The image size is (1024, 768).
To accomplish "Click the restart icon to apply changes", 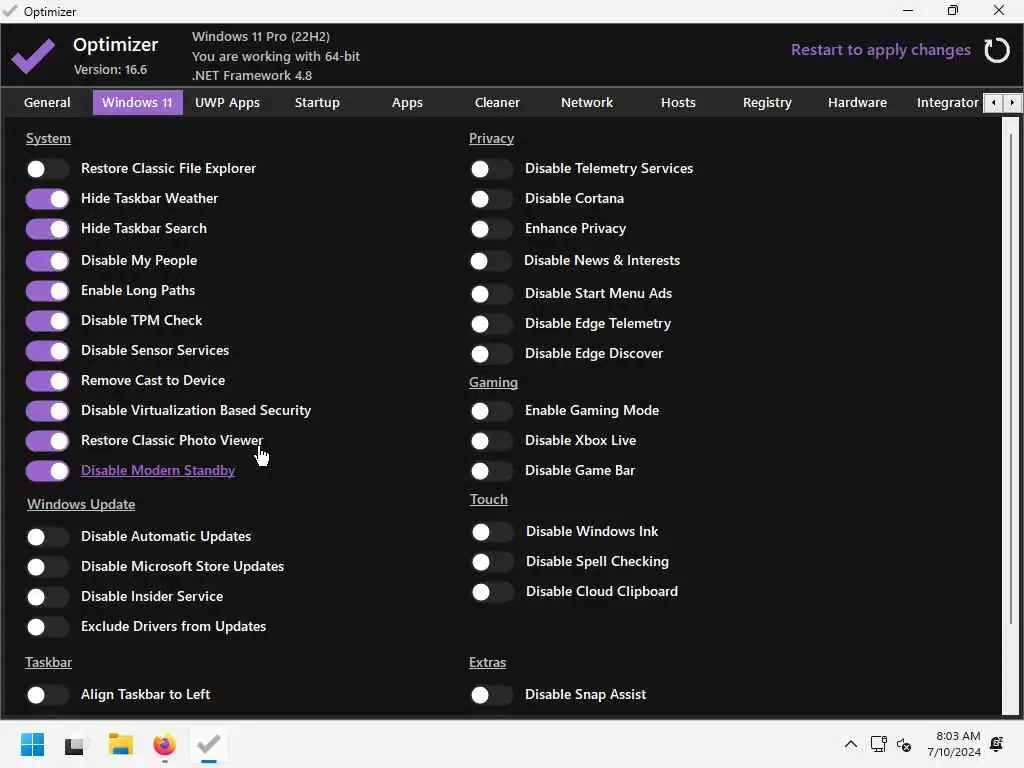I will (x=997, y=50).
